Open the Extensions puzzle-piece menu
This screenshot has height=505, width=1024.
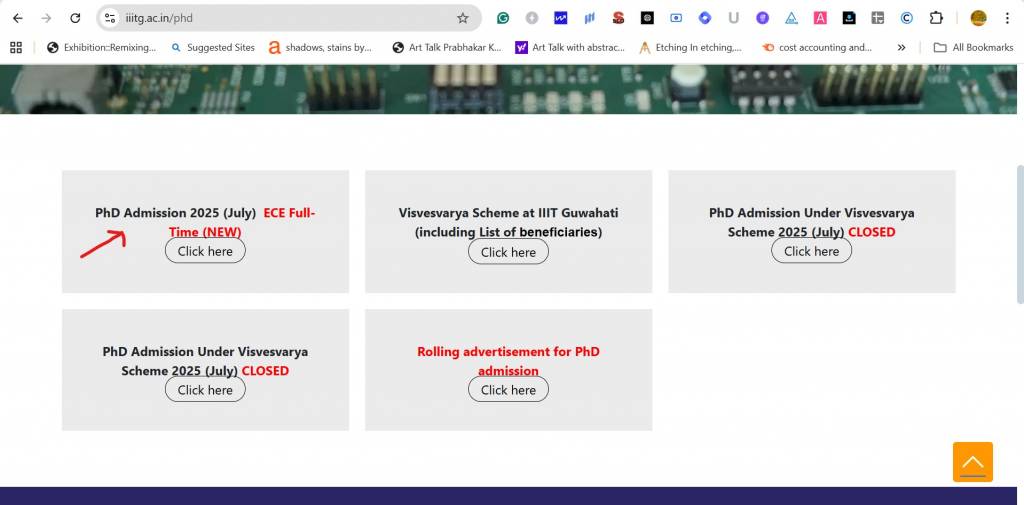click(936, 18)
